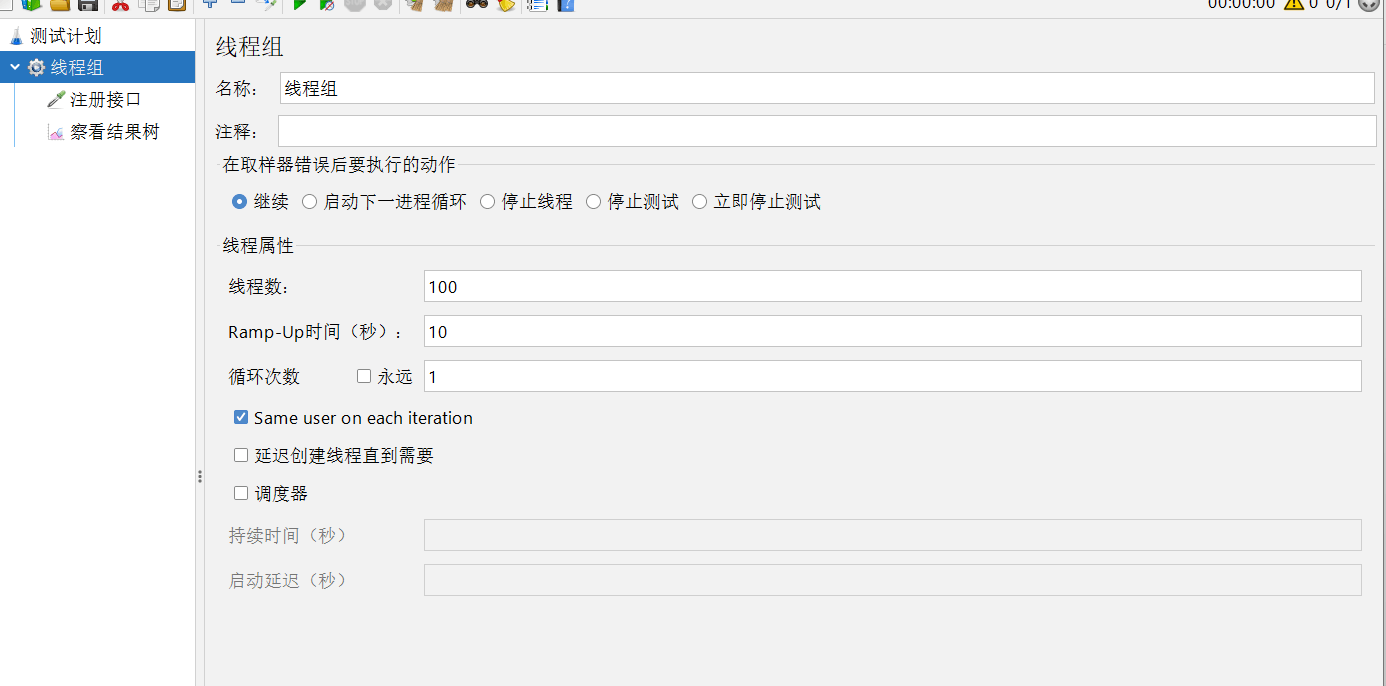
Task: Click the Open folder toolbar icon
Action: point(60,4)
